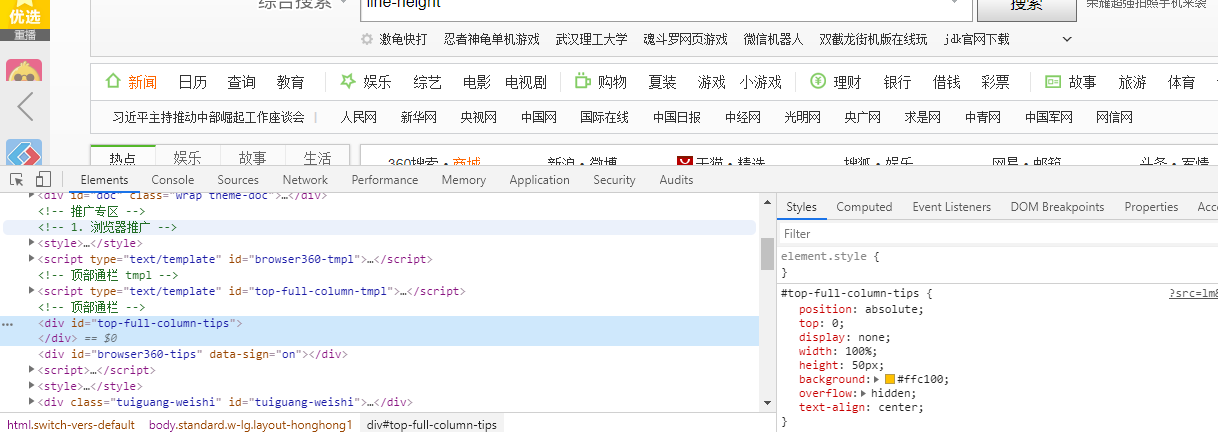Click the refresh hot searches icon
Viewport: 1218px width, 432px height.
pyautogui.click(x=367, y=39)
